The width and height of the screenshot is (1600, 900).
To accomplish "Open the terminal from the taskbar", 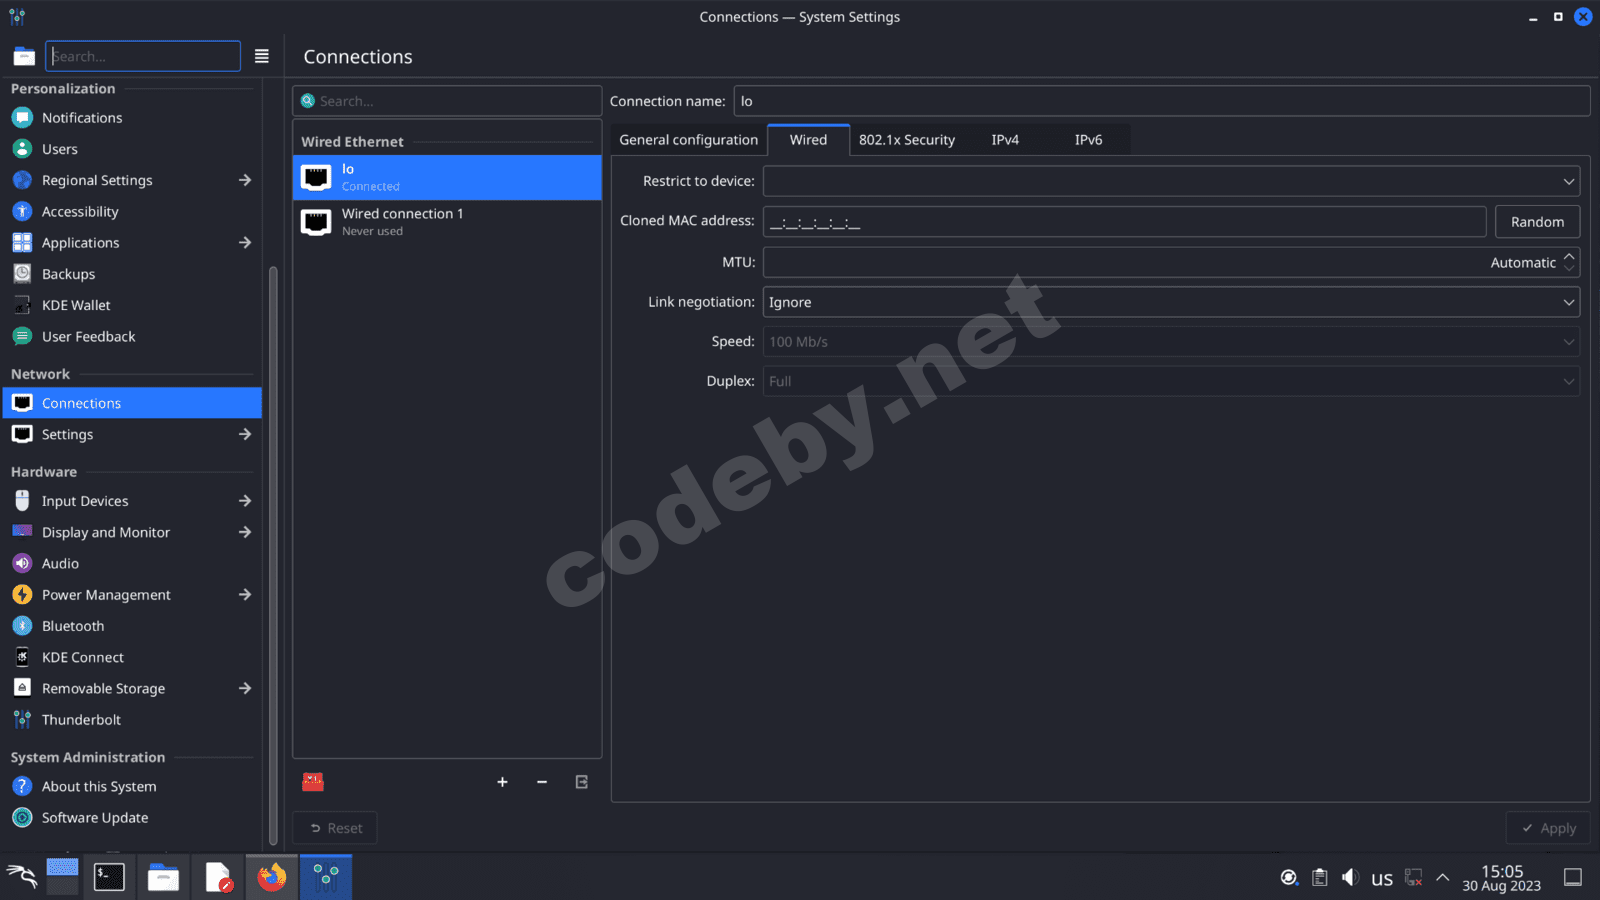I will tap(109, 877).
